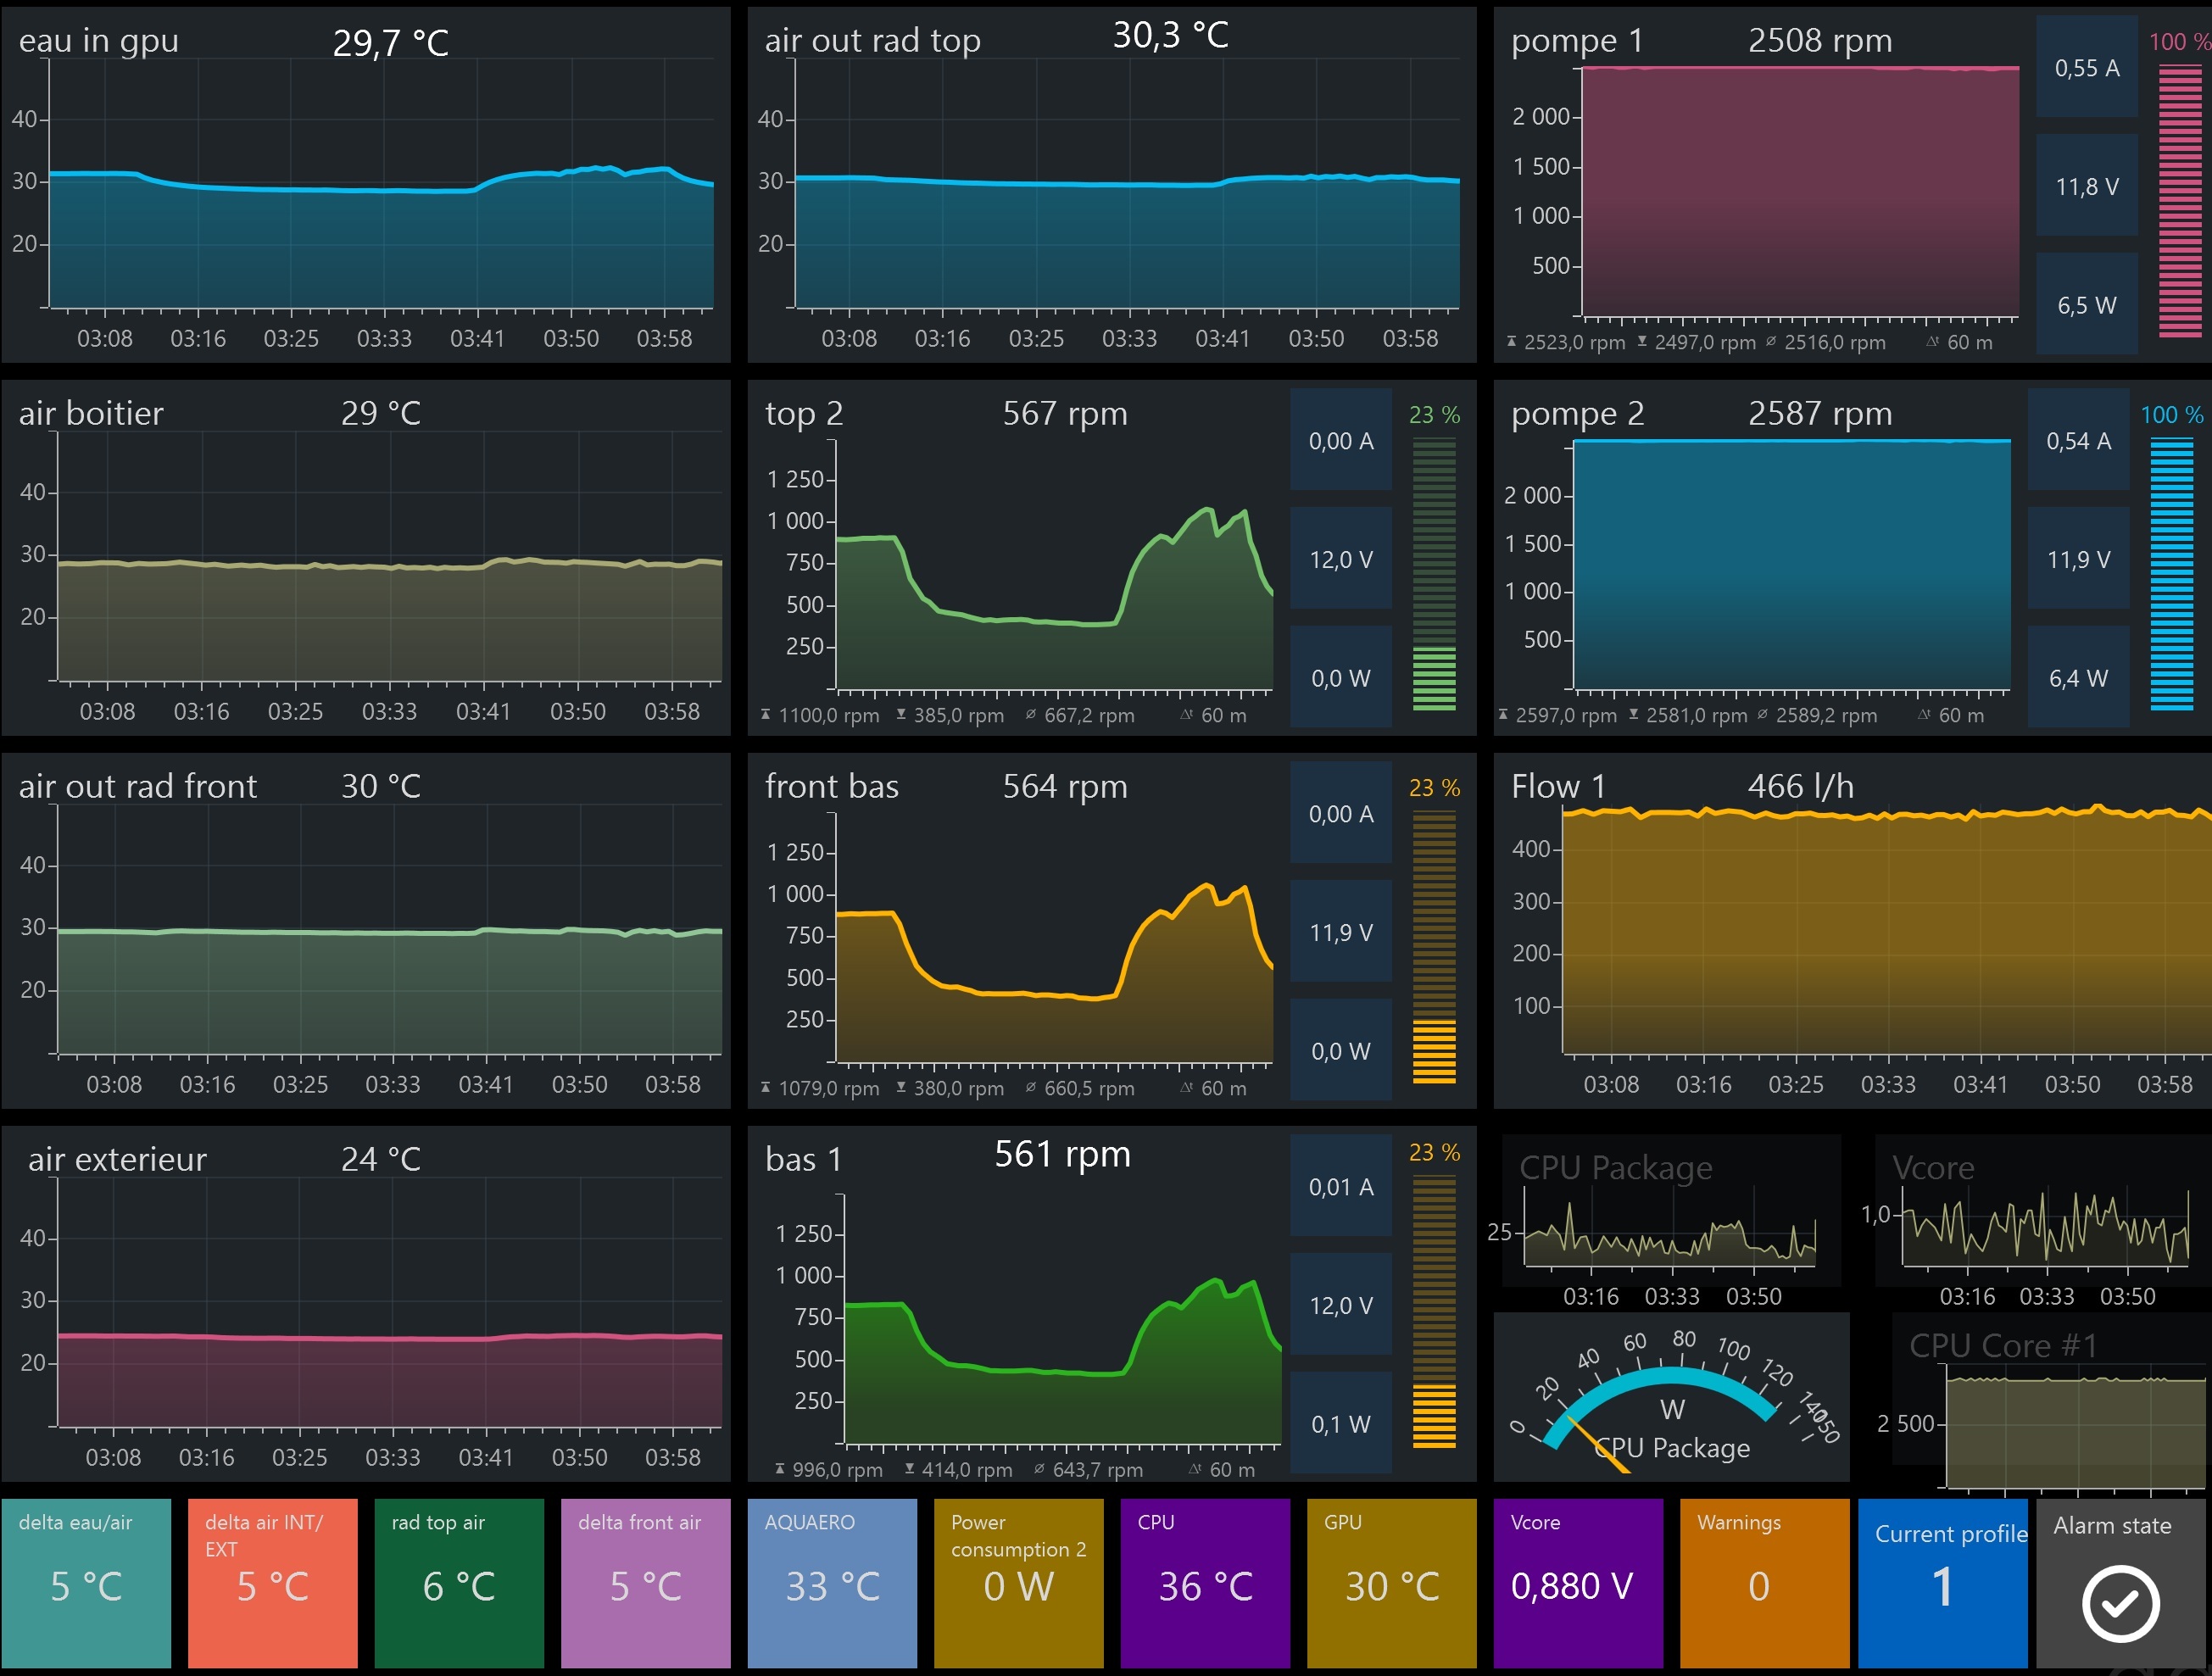Click pompe 2 blue 100% bar indicator
Image resolution: width=2212 pixels, height=1676 pixels.
pos(2171,573)
